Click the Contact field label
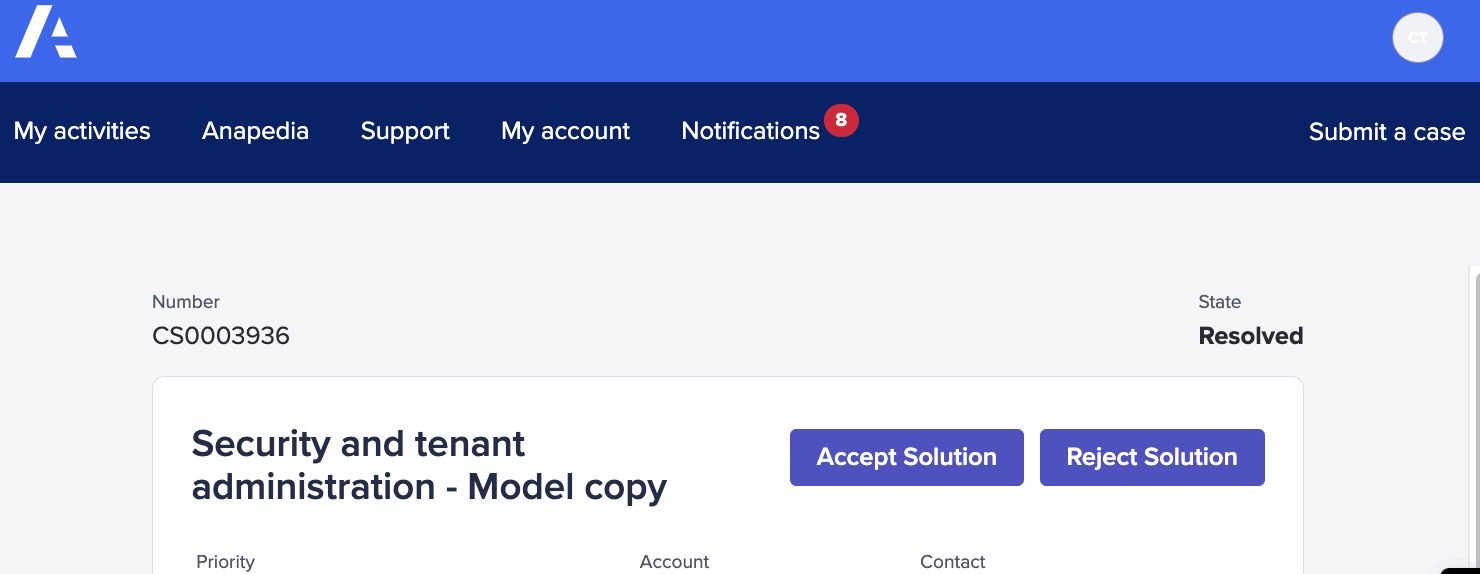 click(952, 562)
